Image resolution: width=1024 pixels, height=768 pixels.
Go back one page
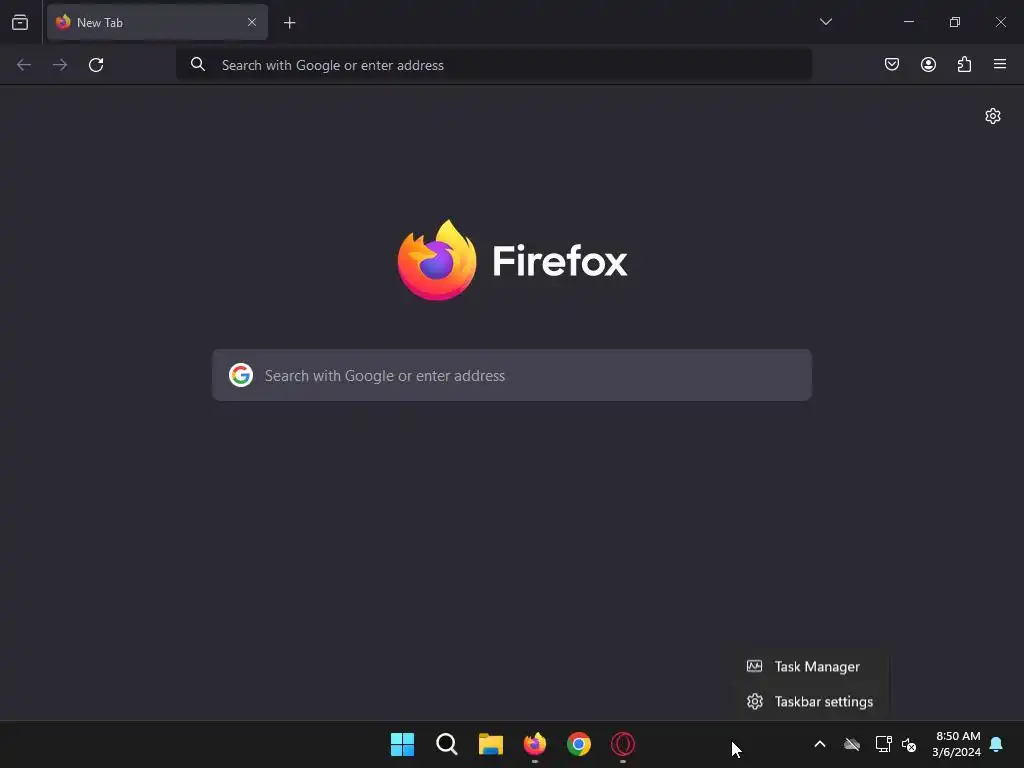tap(24, 65)
